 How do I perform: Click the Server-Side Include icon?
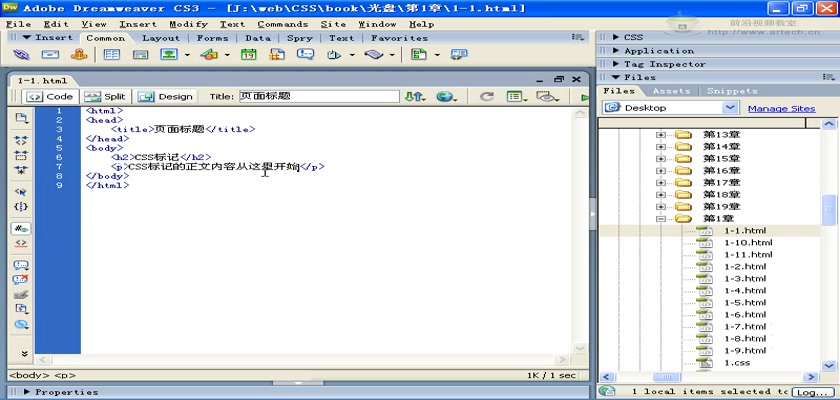277,54
